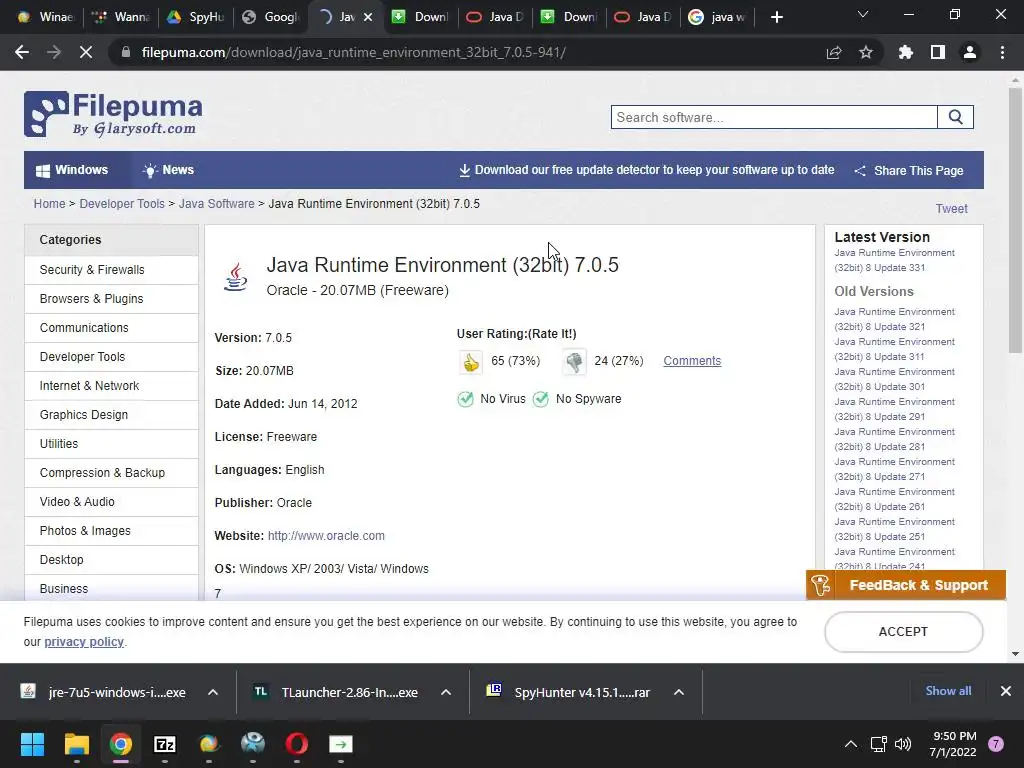This screenshot has height=768, width=1024.
Task: Open the Chrome extensions puzzle icon
Action: pos(905,52)
